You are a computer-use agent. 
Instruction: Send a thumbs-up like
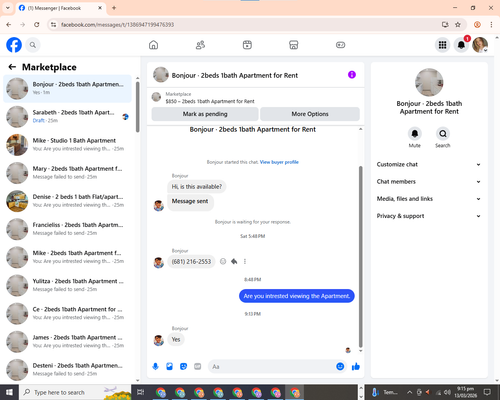click(356, 367)
